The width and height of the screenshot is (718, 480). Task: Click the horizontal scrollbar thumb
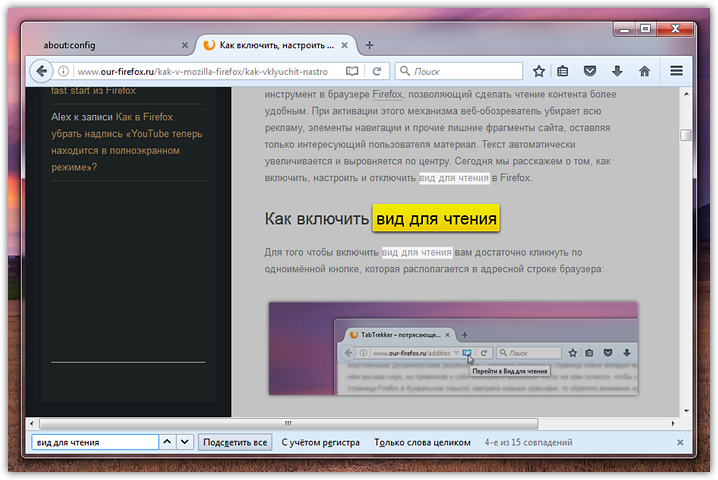click(289, 423)
